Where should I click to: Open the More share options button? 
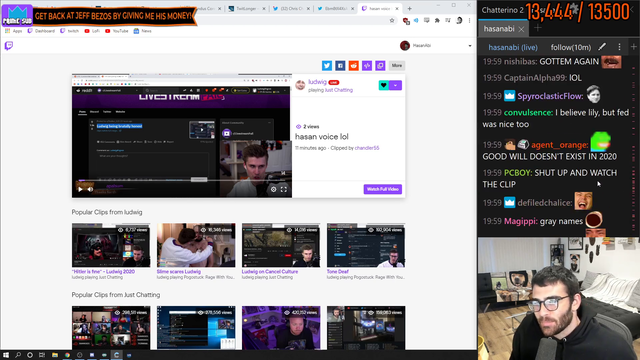point(397,65)
